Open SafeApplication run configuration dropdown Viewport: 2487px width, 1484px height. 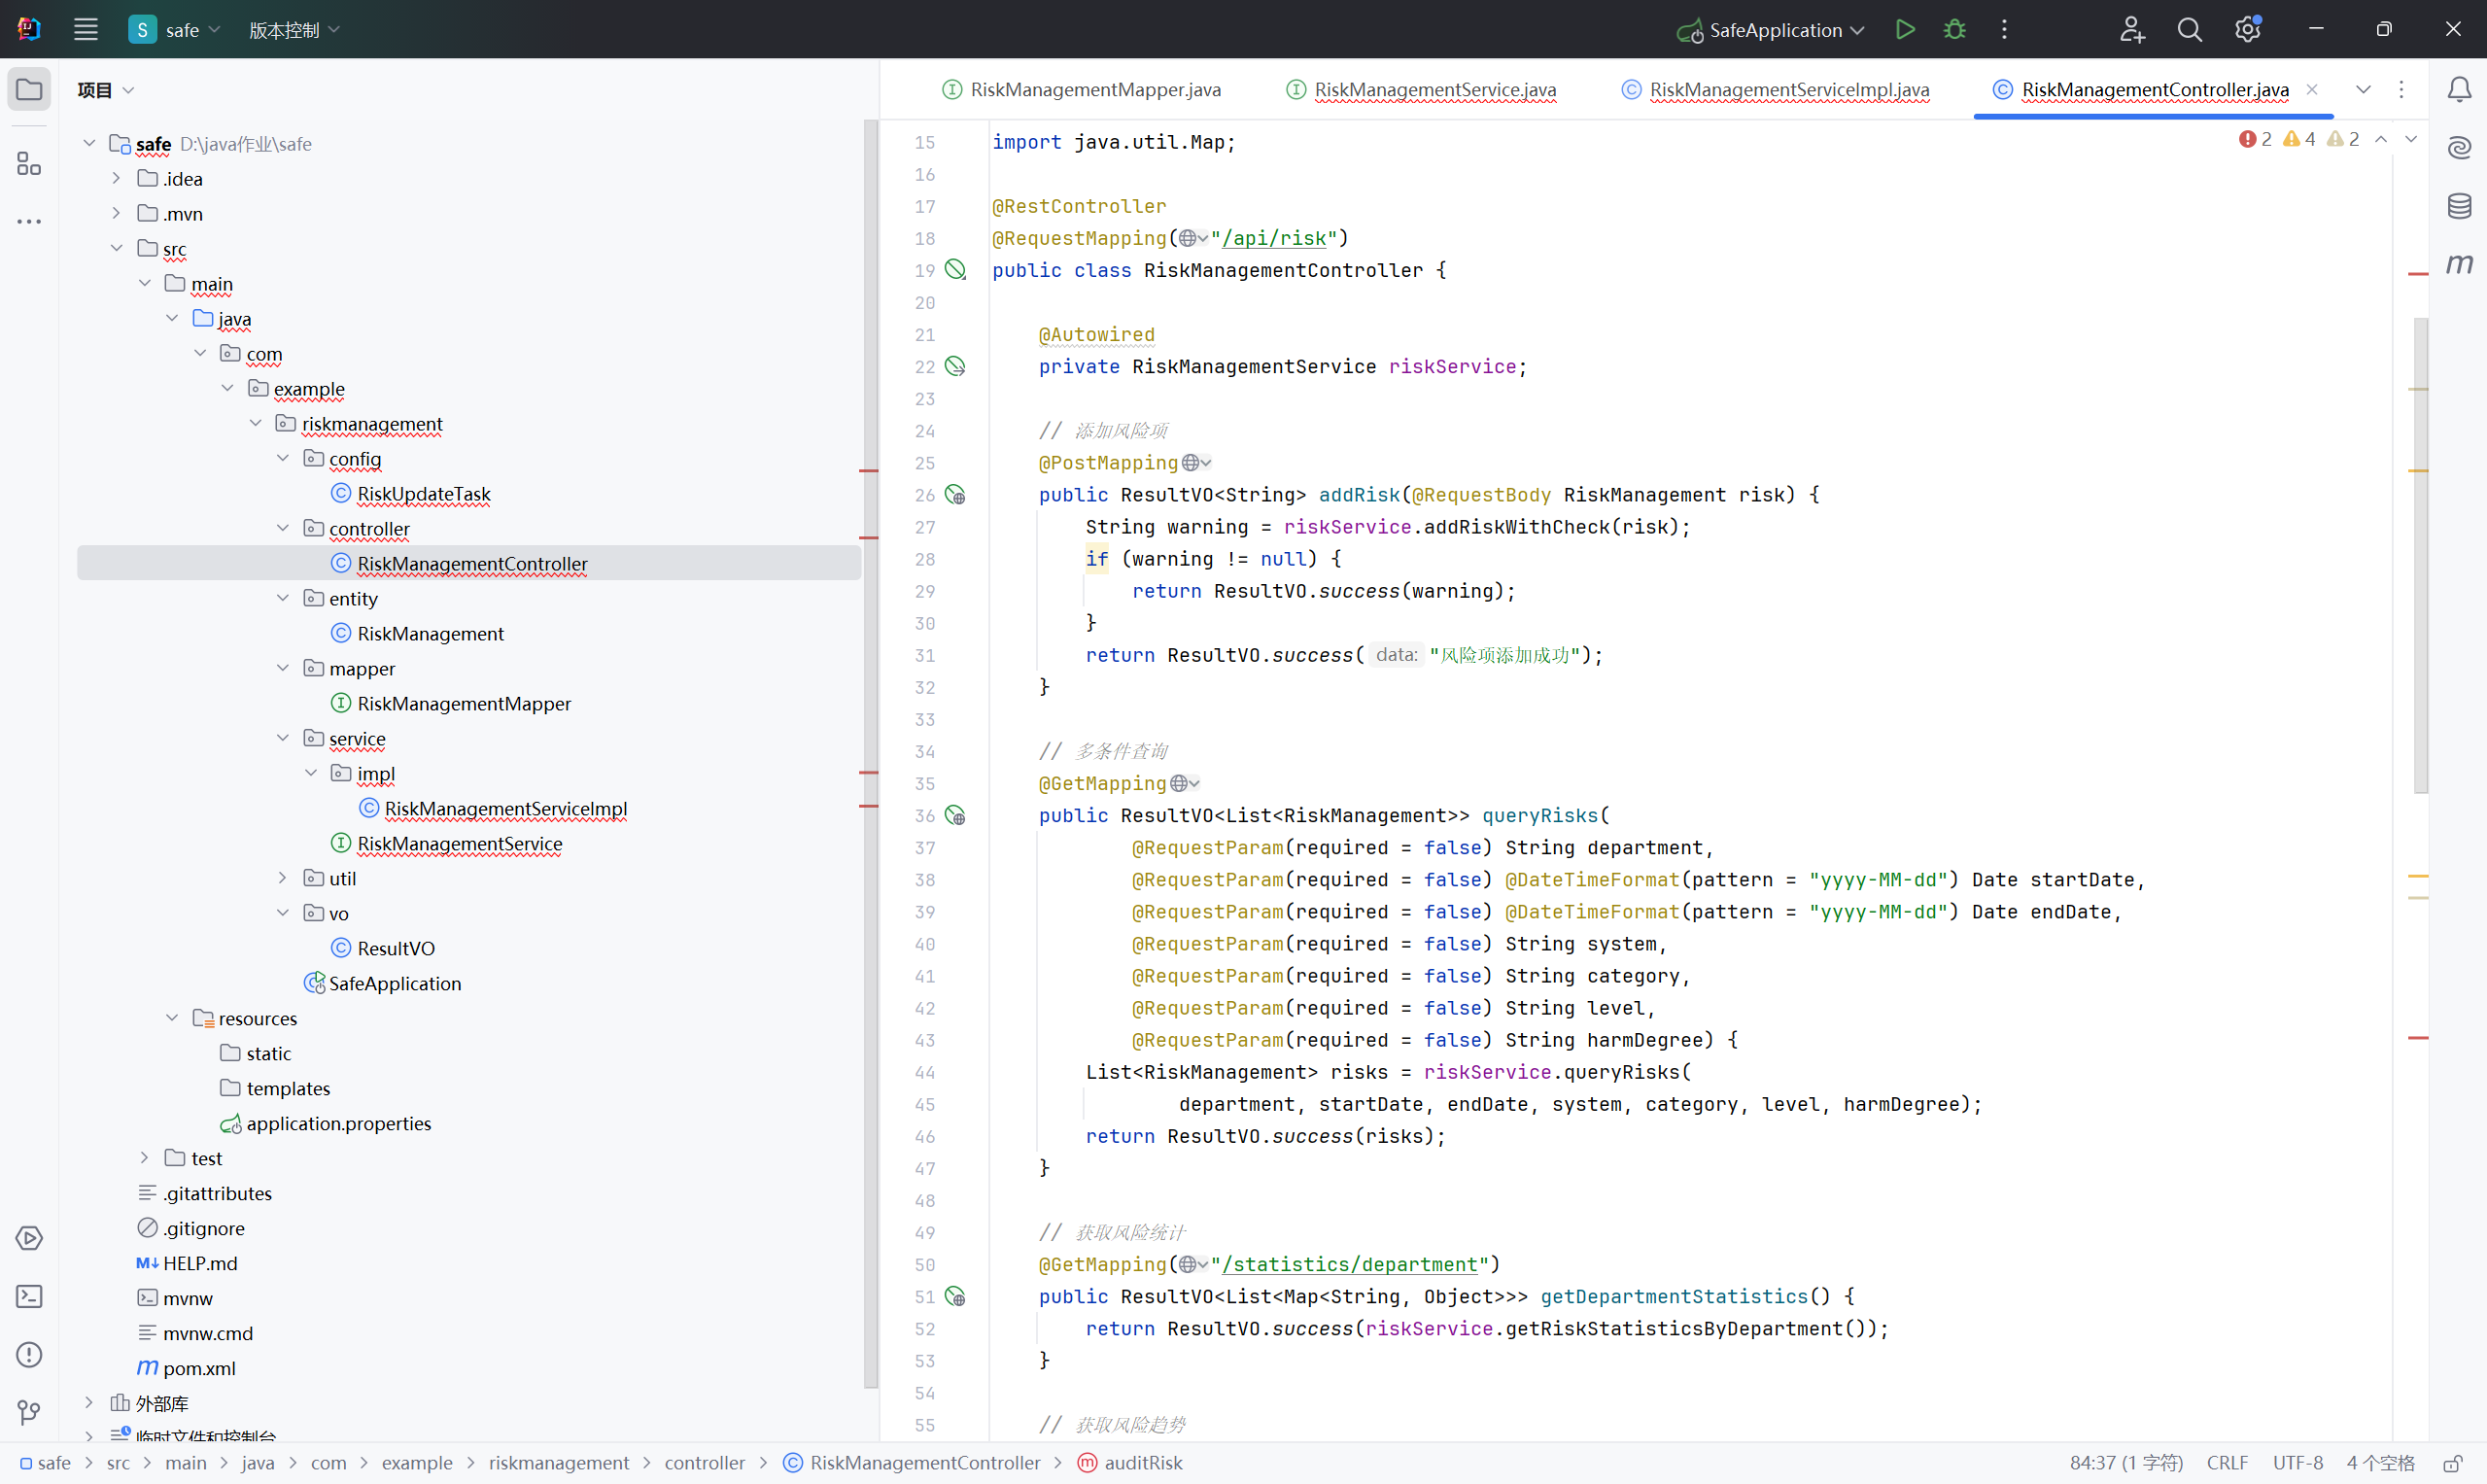pos(1774,30)
